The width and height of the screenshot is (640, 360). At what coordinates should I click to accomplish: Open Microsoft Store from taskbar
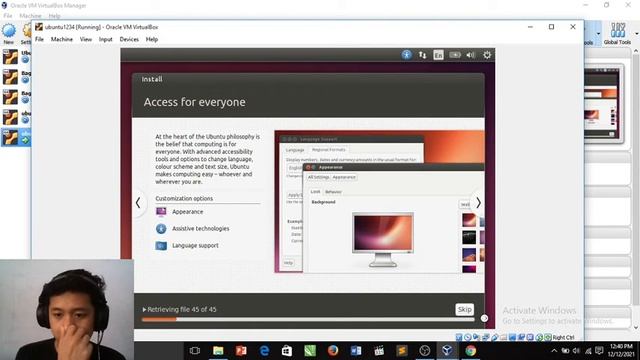click(287, 351)
